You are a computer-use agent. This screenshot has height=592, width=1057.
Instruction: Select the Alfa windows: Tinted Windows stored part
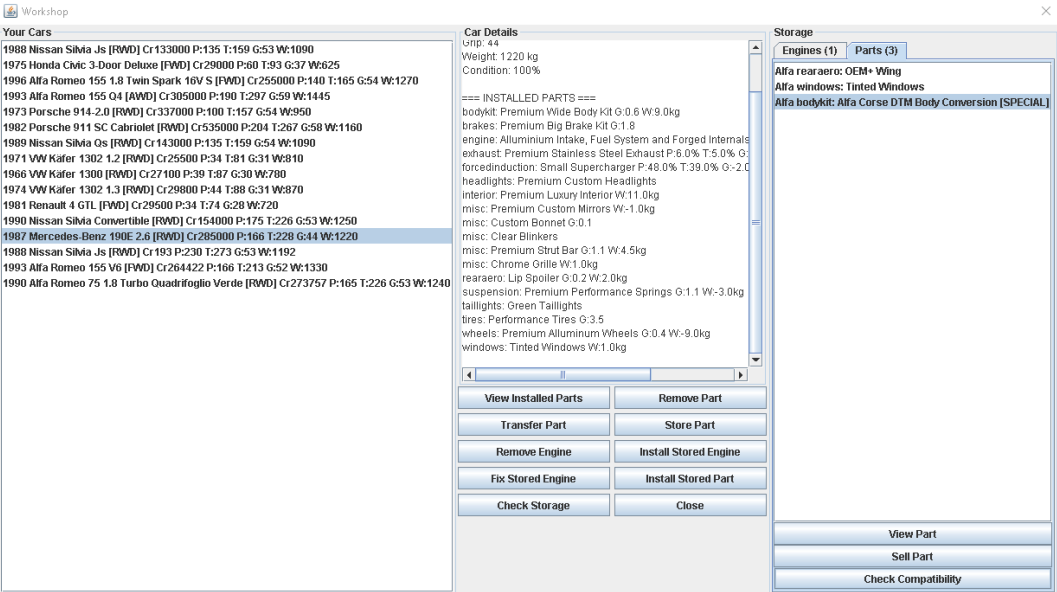912,86
